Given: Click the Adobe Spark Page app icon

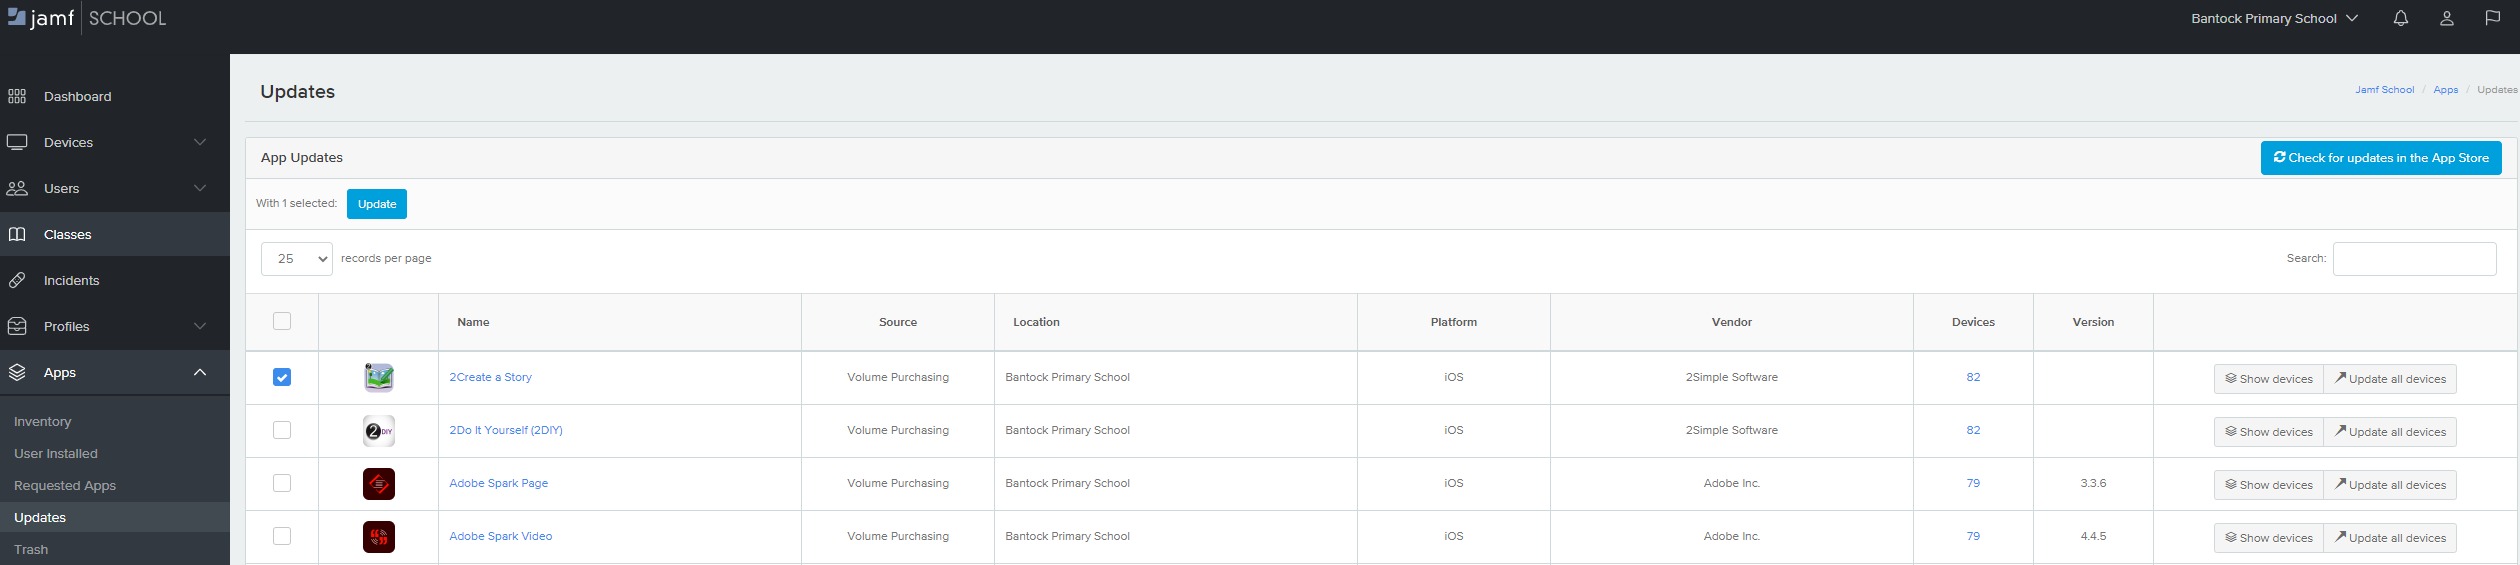Looking at the screenshot, I should tap(379, 484).
